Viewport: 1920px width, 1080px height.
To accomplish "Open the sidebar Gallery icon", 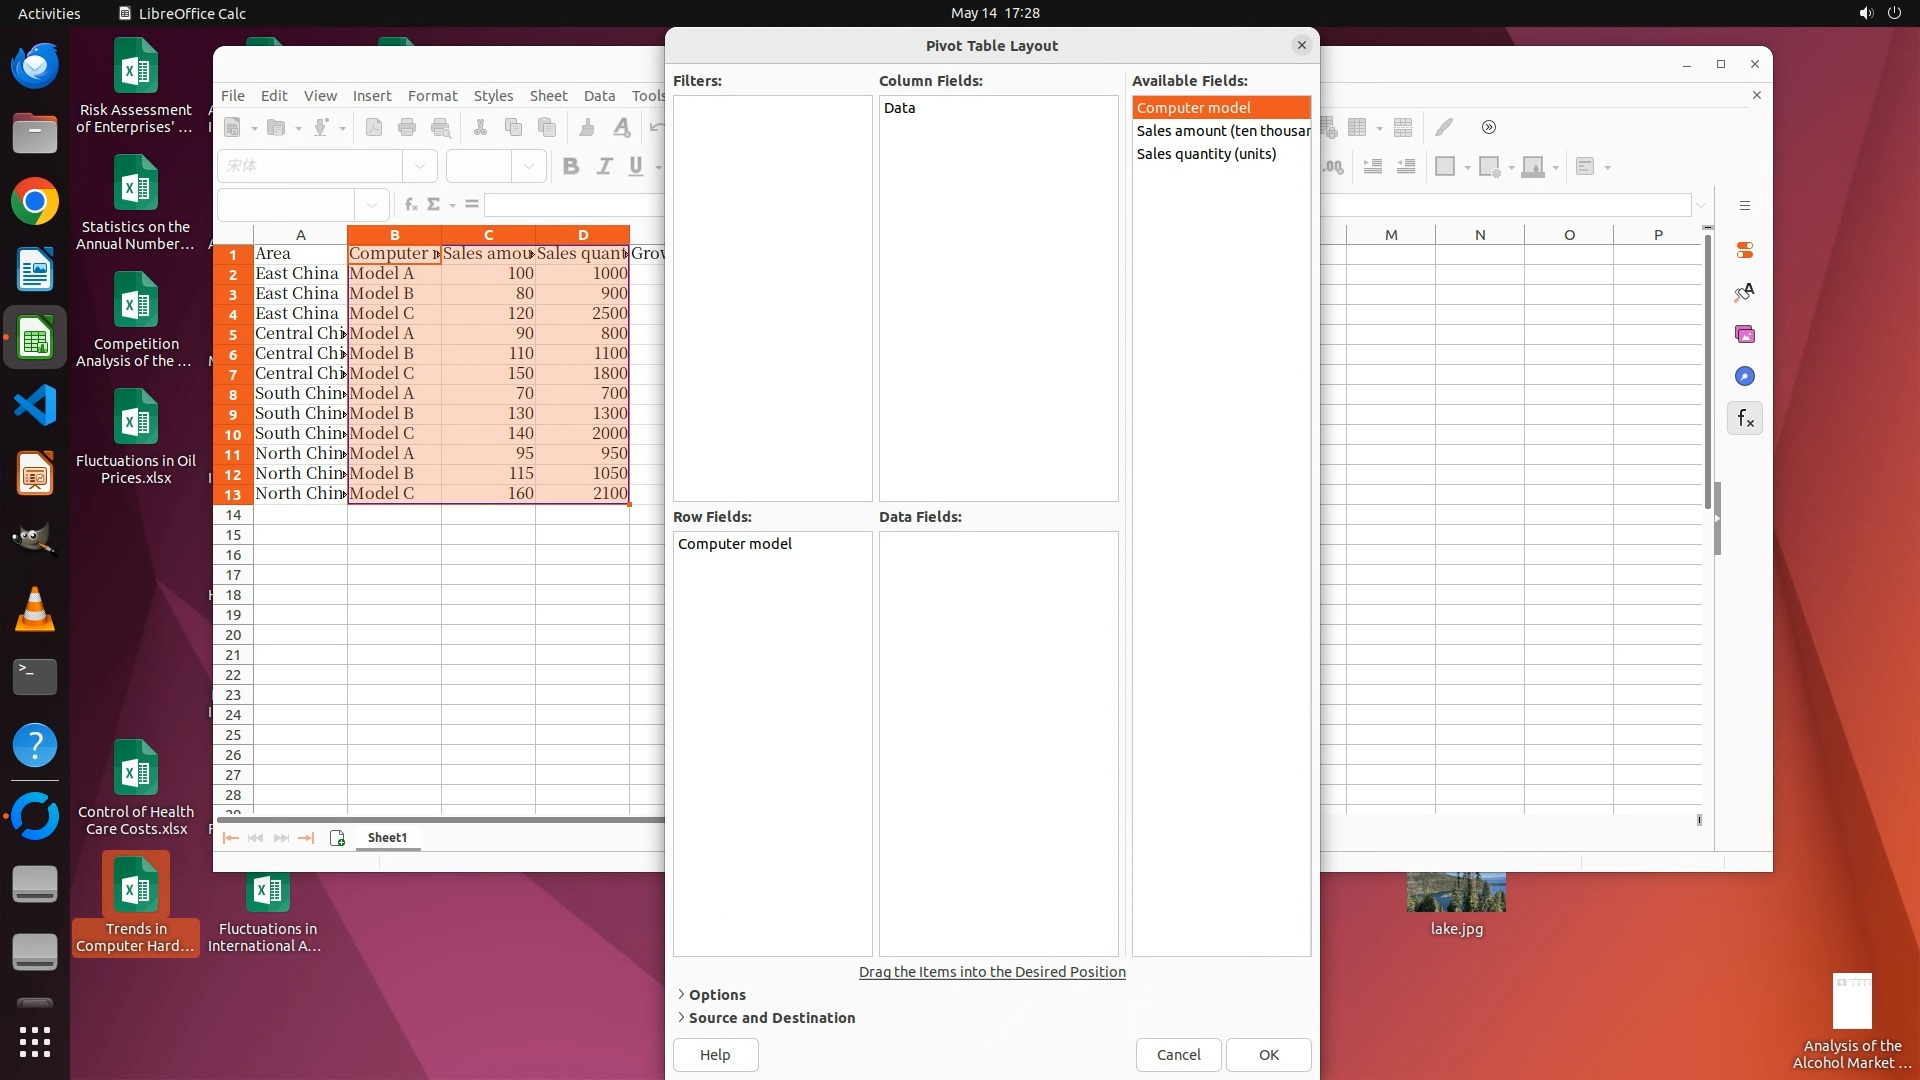I will pos(1745,334).
